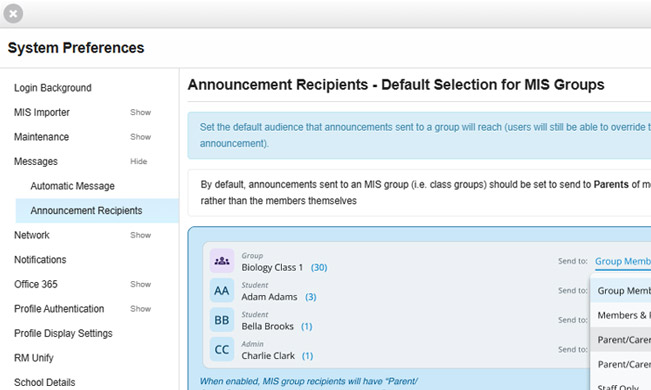The width and height of the screenshot is (651, 390).
Task: Open the Send to Group Members dropdown
Action: pyautogui.click(x=623, y=261)
